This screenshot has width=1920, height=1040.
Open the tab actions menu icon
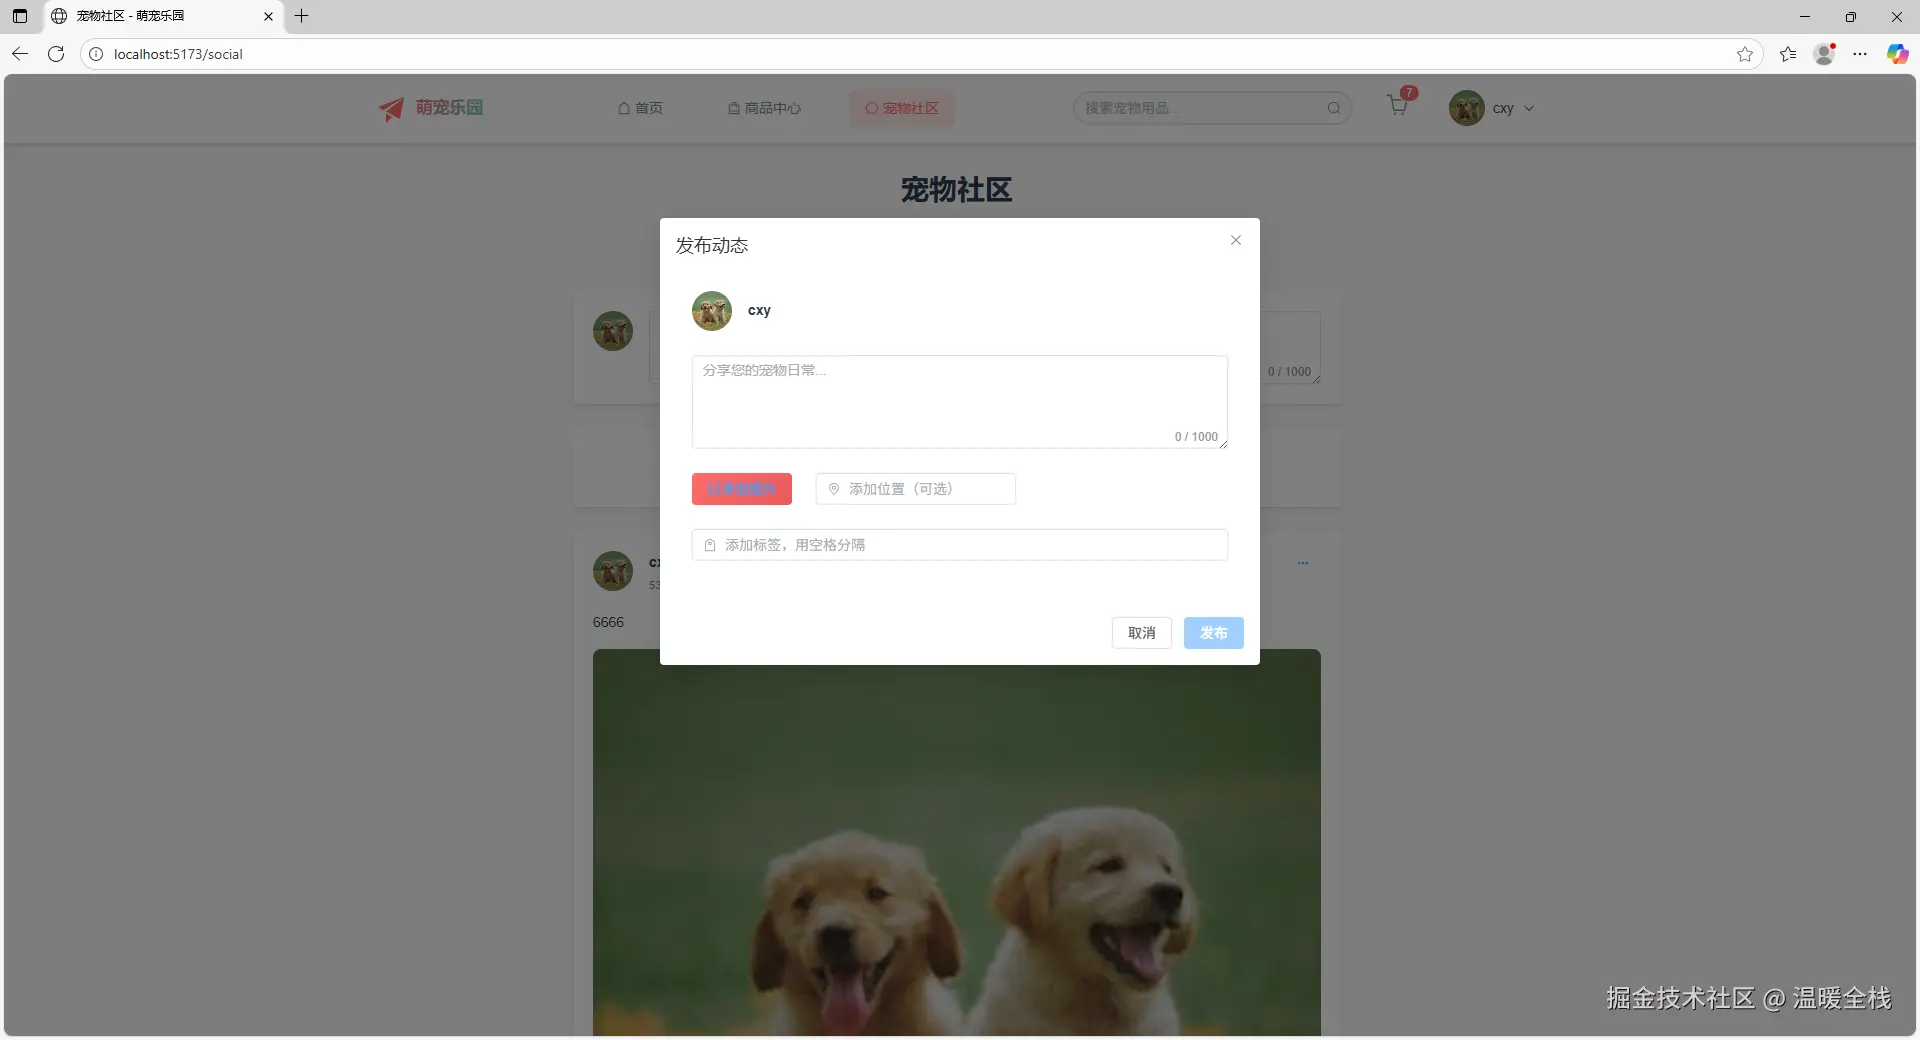[x=20, y=16]
